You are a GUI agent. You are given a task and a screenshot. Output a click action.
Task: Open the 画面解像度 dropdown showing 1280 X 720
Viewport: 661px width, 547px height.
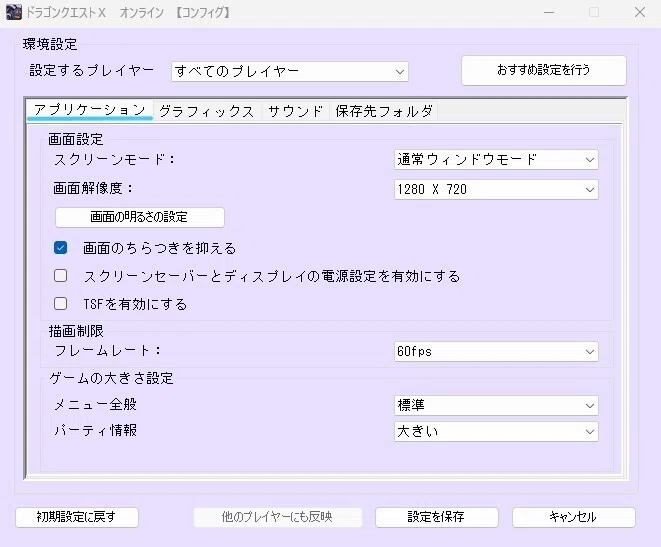click(x=496, y=189)
